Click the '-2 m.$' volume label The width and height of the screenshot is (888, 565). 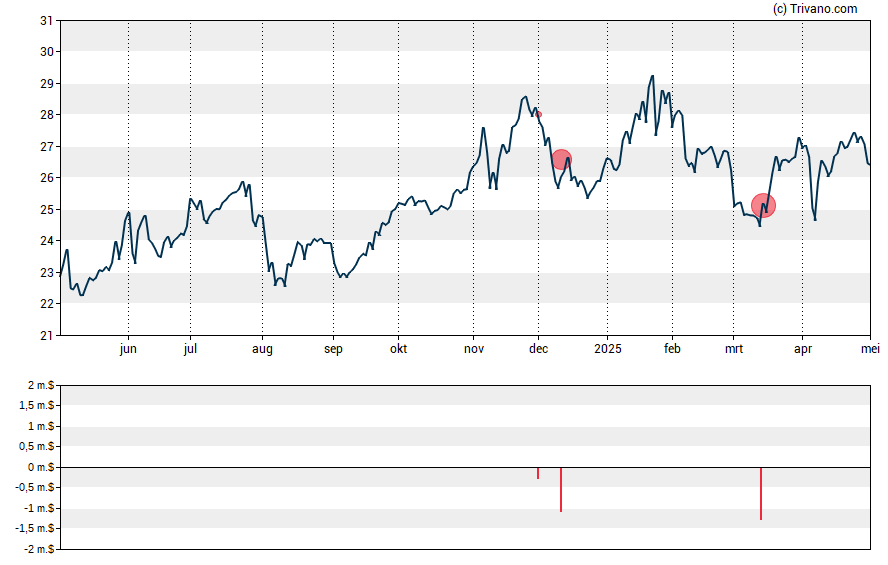tap(39, 549)
